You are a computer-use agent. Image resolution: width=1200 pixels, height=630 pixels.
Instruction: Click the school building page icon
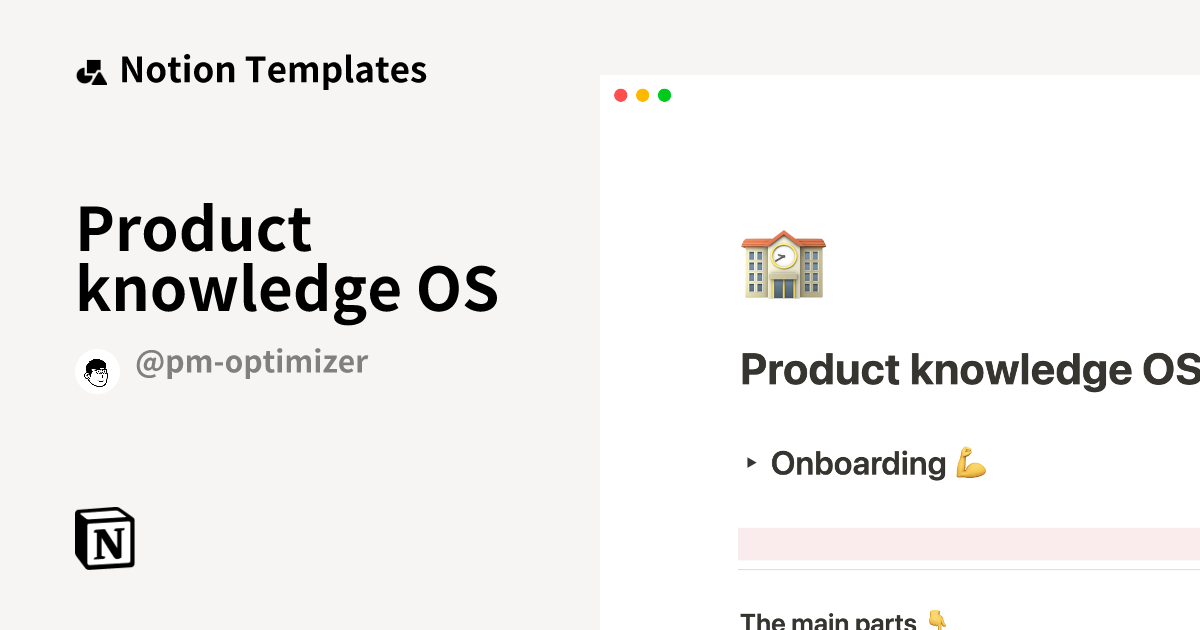tap(783, 265)
